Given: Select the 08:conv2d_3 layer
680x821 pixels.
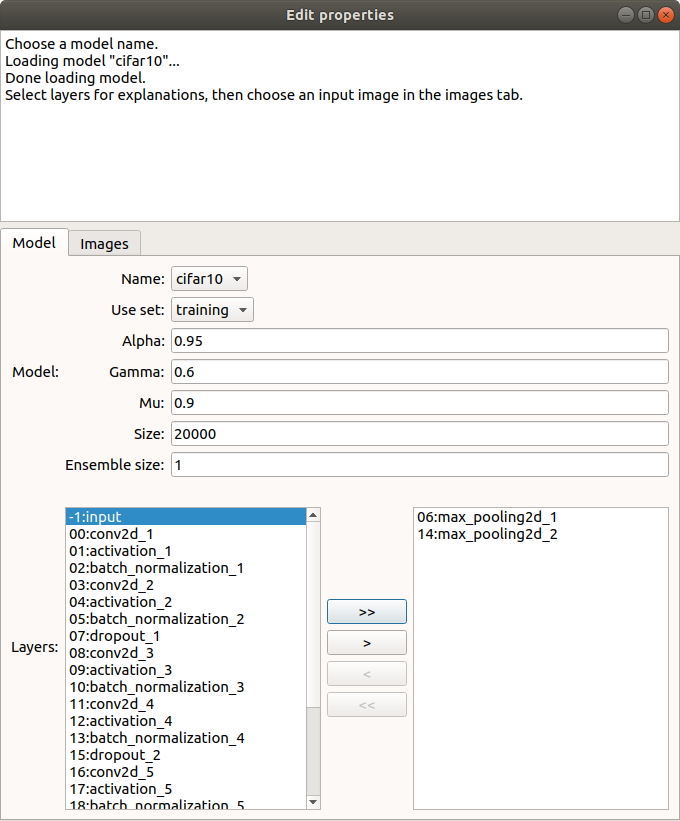Looking at the screenshot, I should point(186,653).
